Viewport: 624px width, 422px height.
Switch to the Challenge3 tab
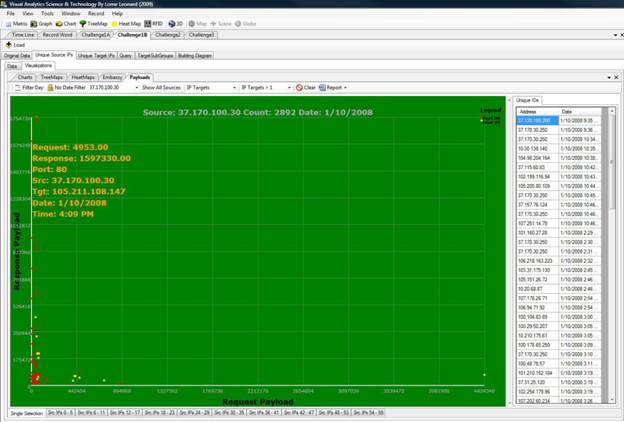coord(201,35)
